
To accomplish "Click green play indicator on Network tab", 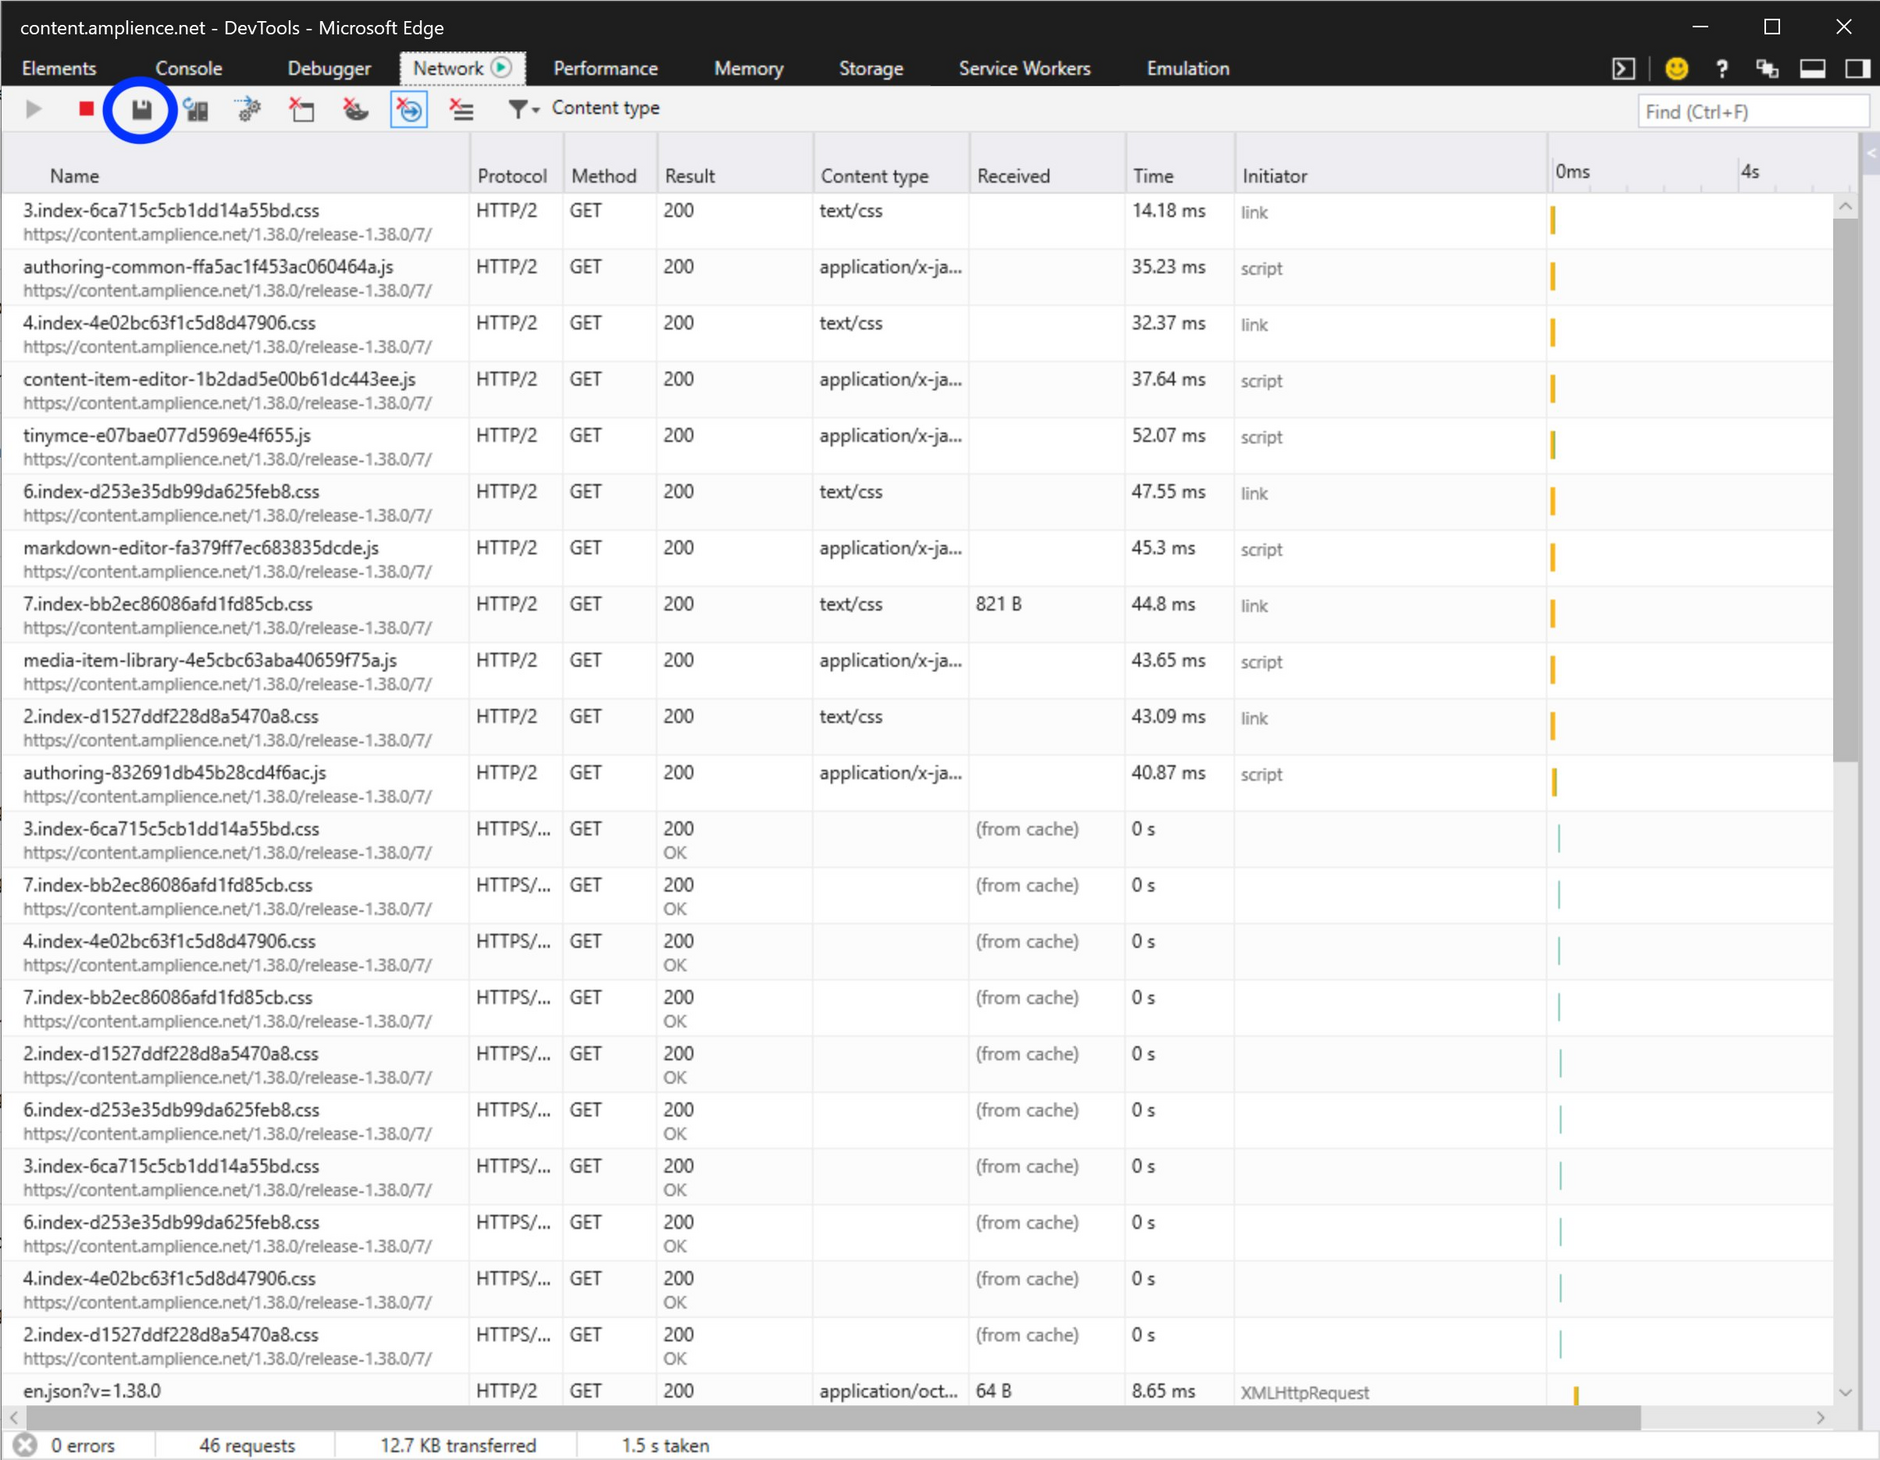I will tap(502, 67).
